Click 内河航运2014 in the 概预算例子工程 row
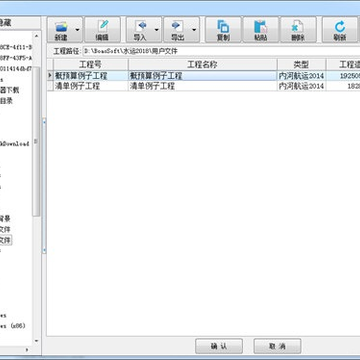 click(301, 76)
